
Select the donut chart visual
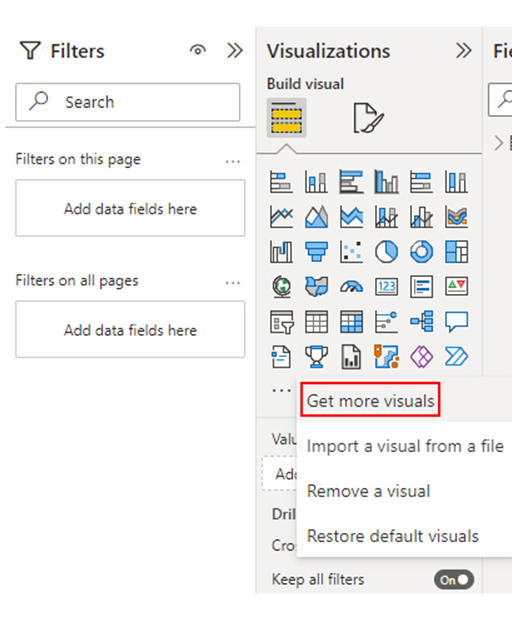coord(421,251)
